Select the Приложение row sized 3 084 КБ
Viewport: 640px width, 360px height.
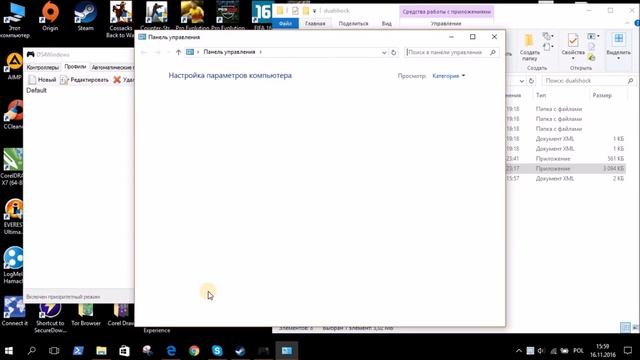click(565, 169)
